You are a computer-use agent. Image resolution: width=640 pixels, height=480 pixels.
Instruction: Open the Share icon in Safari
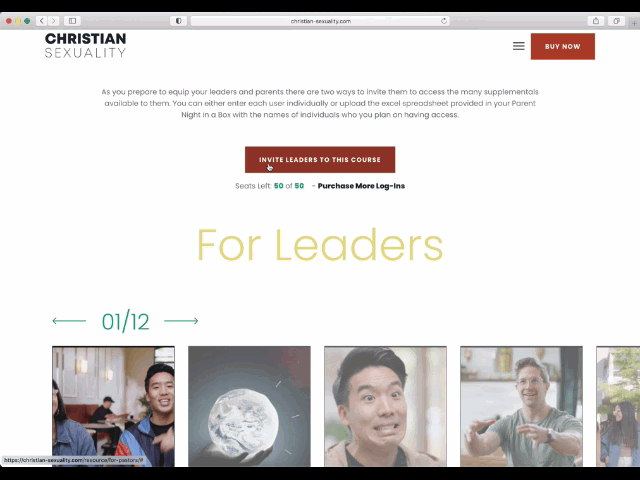[x=596, y=21]
